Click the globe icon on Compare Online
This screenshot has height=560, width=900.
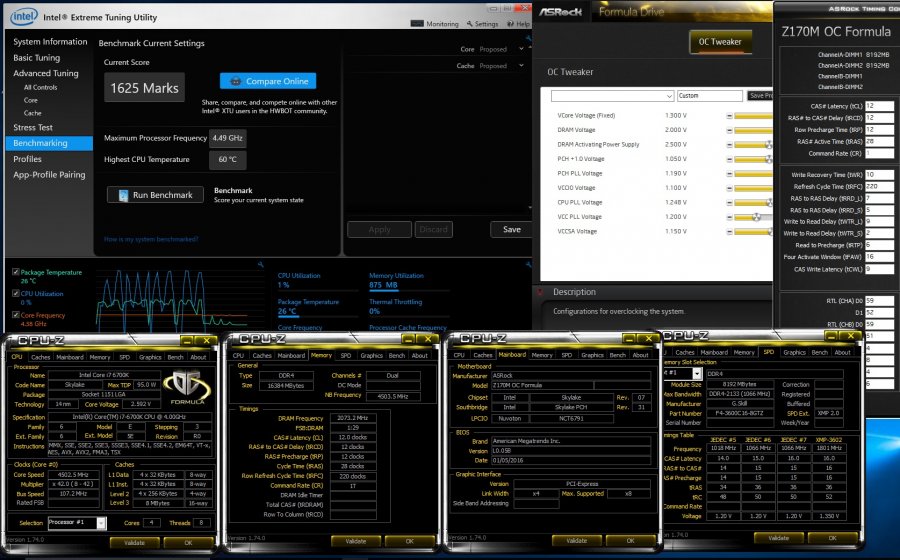pyautogui.click(x=235, y=81)
